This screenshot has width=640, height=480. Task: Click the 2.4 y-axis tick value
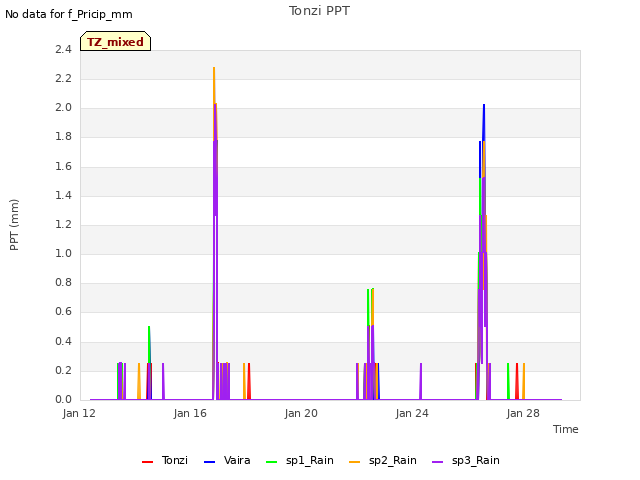coord(63,49)
